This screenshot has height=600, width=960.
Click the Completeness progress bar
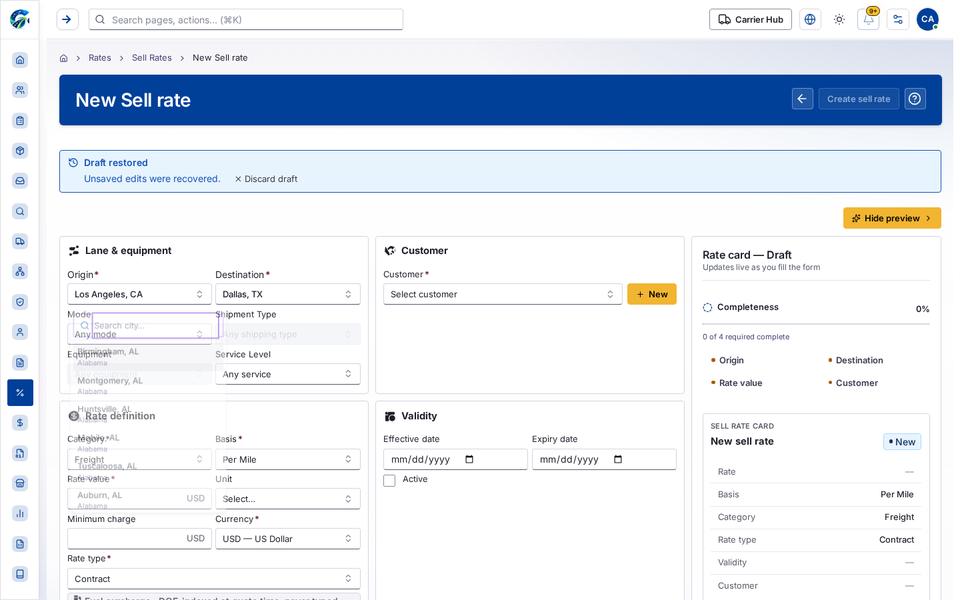tap(816, 324)
